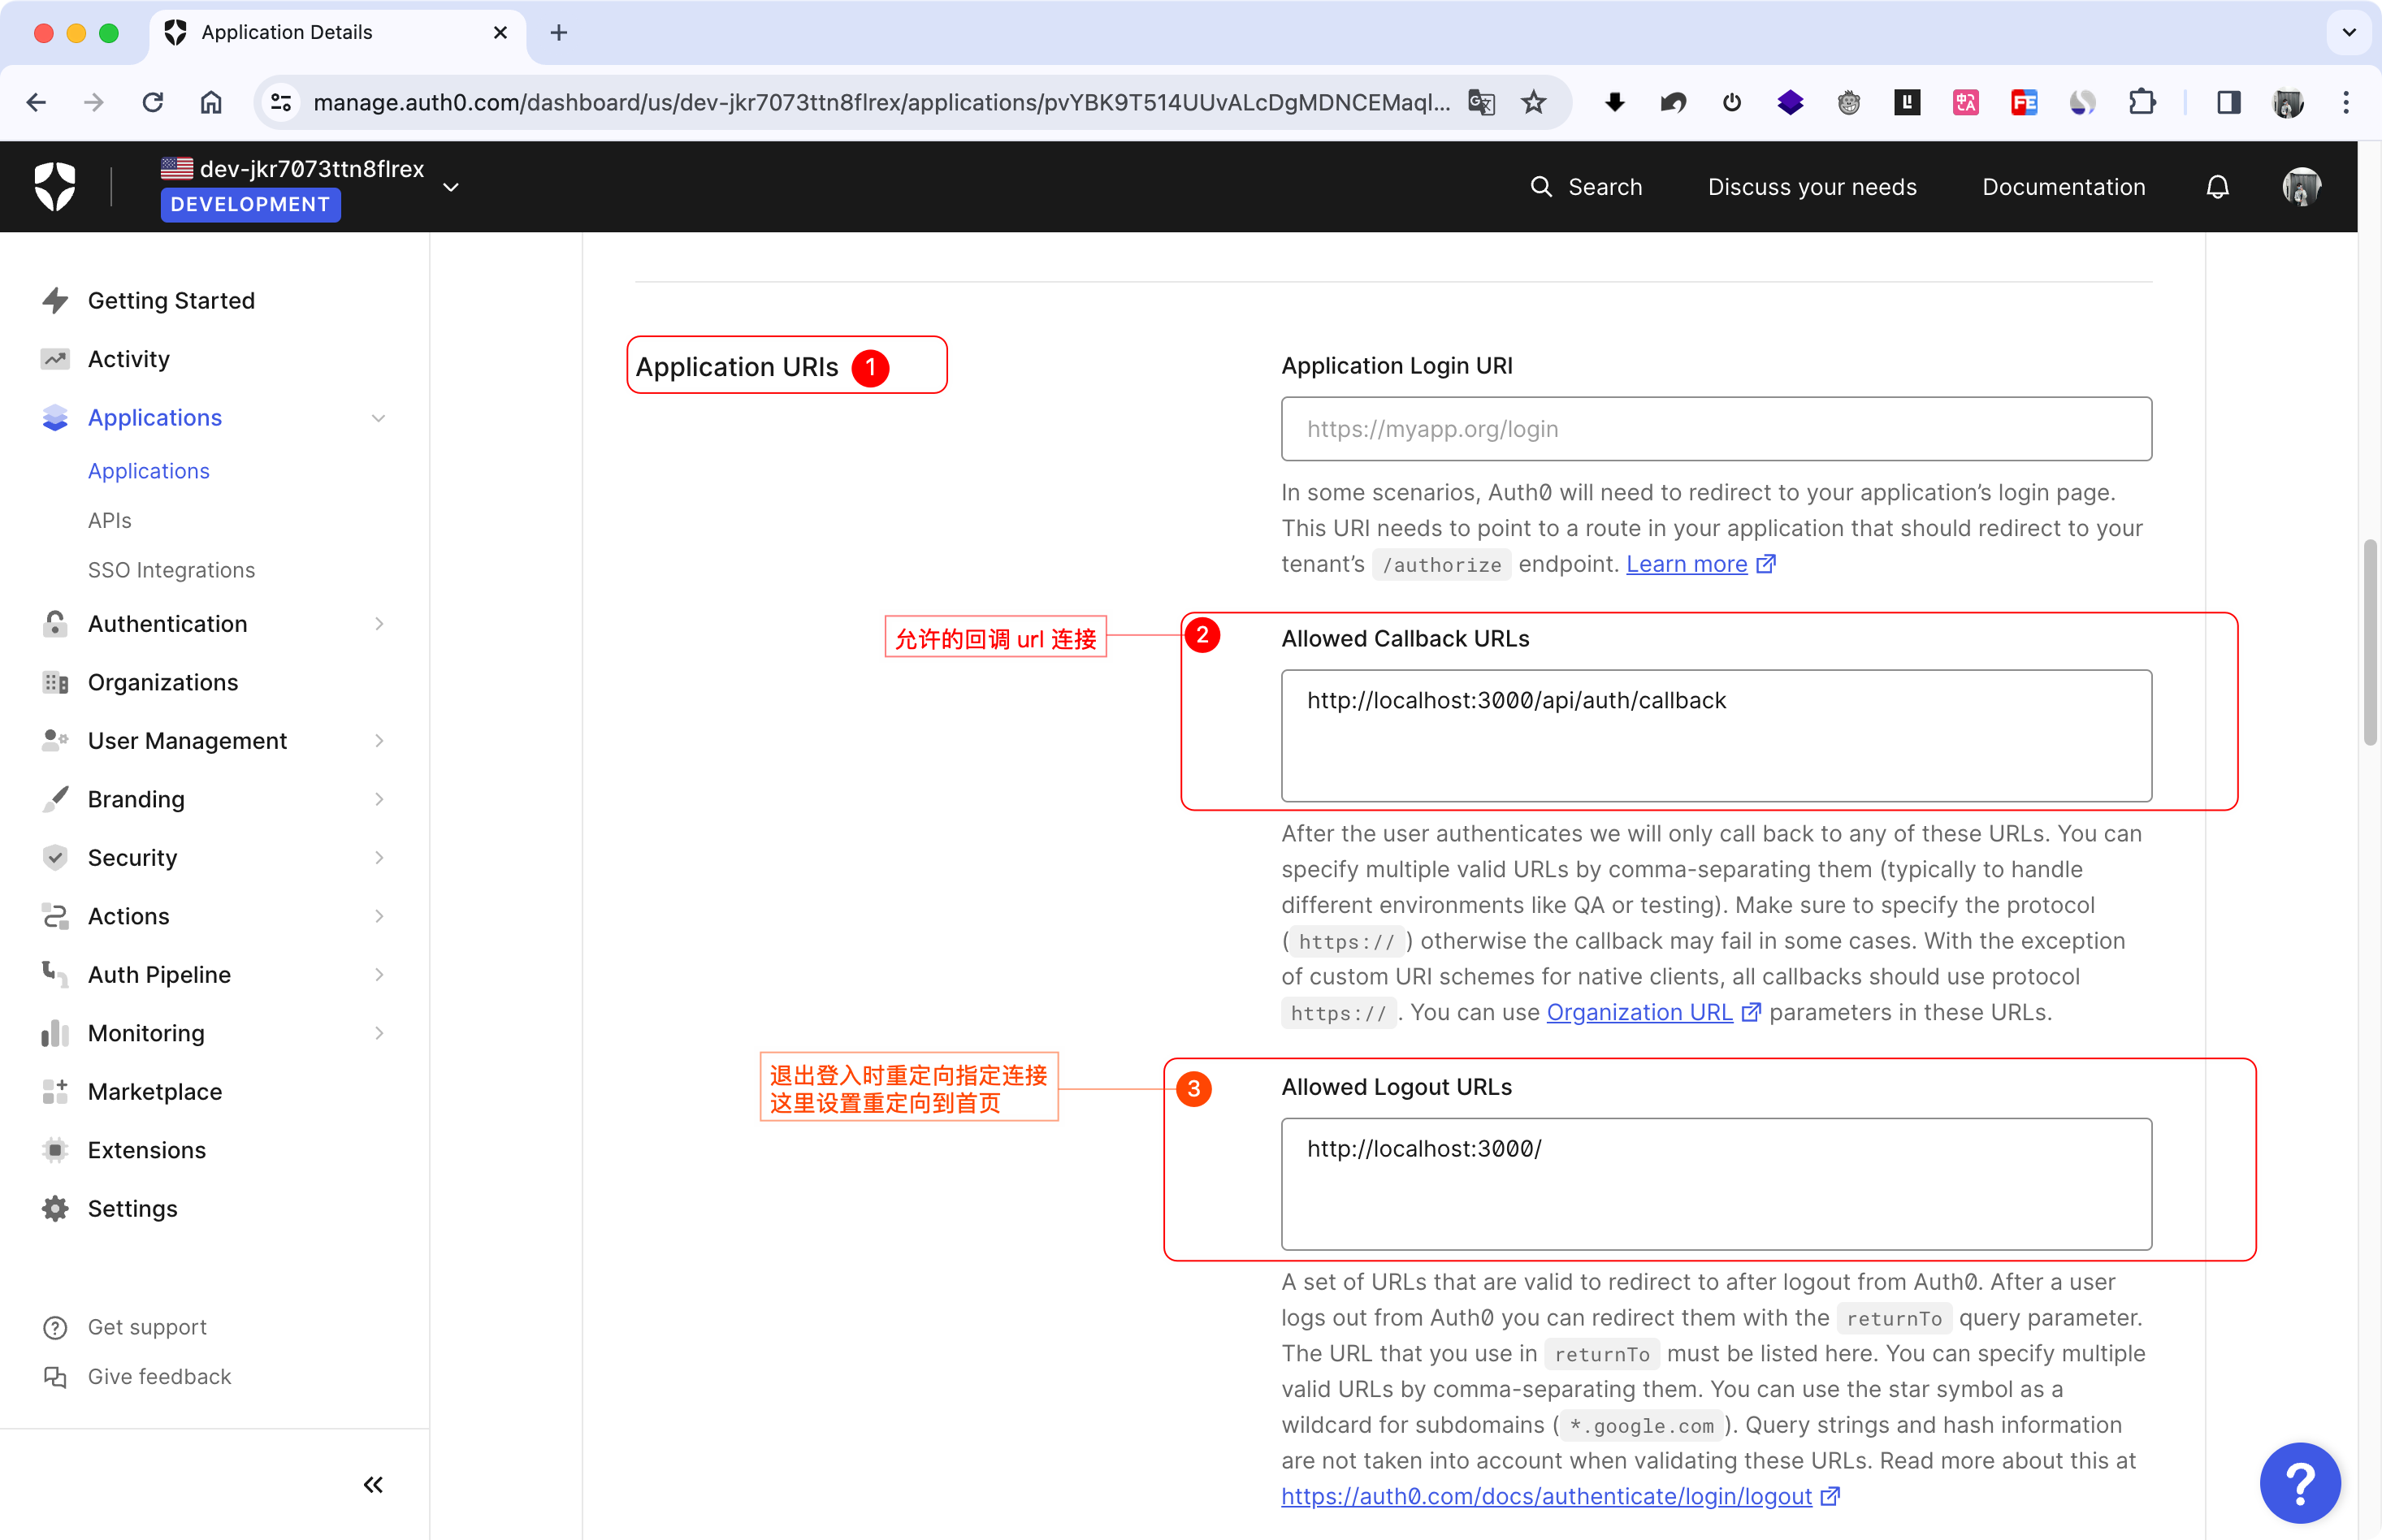
Task: Switch to the Application Details browser tab
Action: coord(287,32)
